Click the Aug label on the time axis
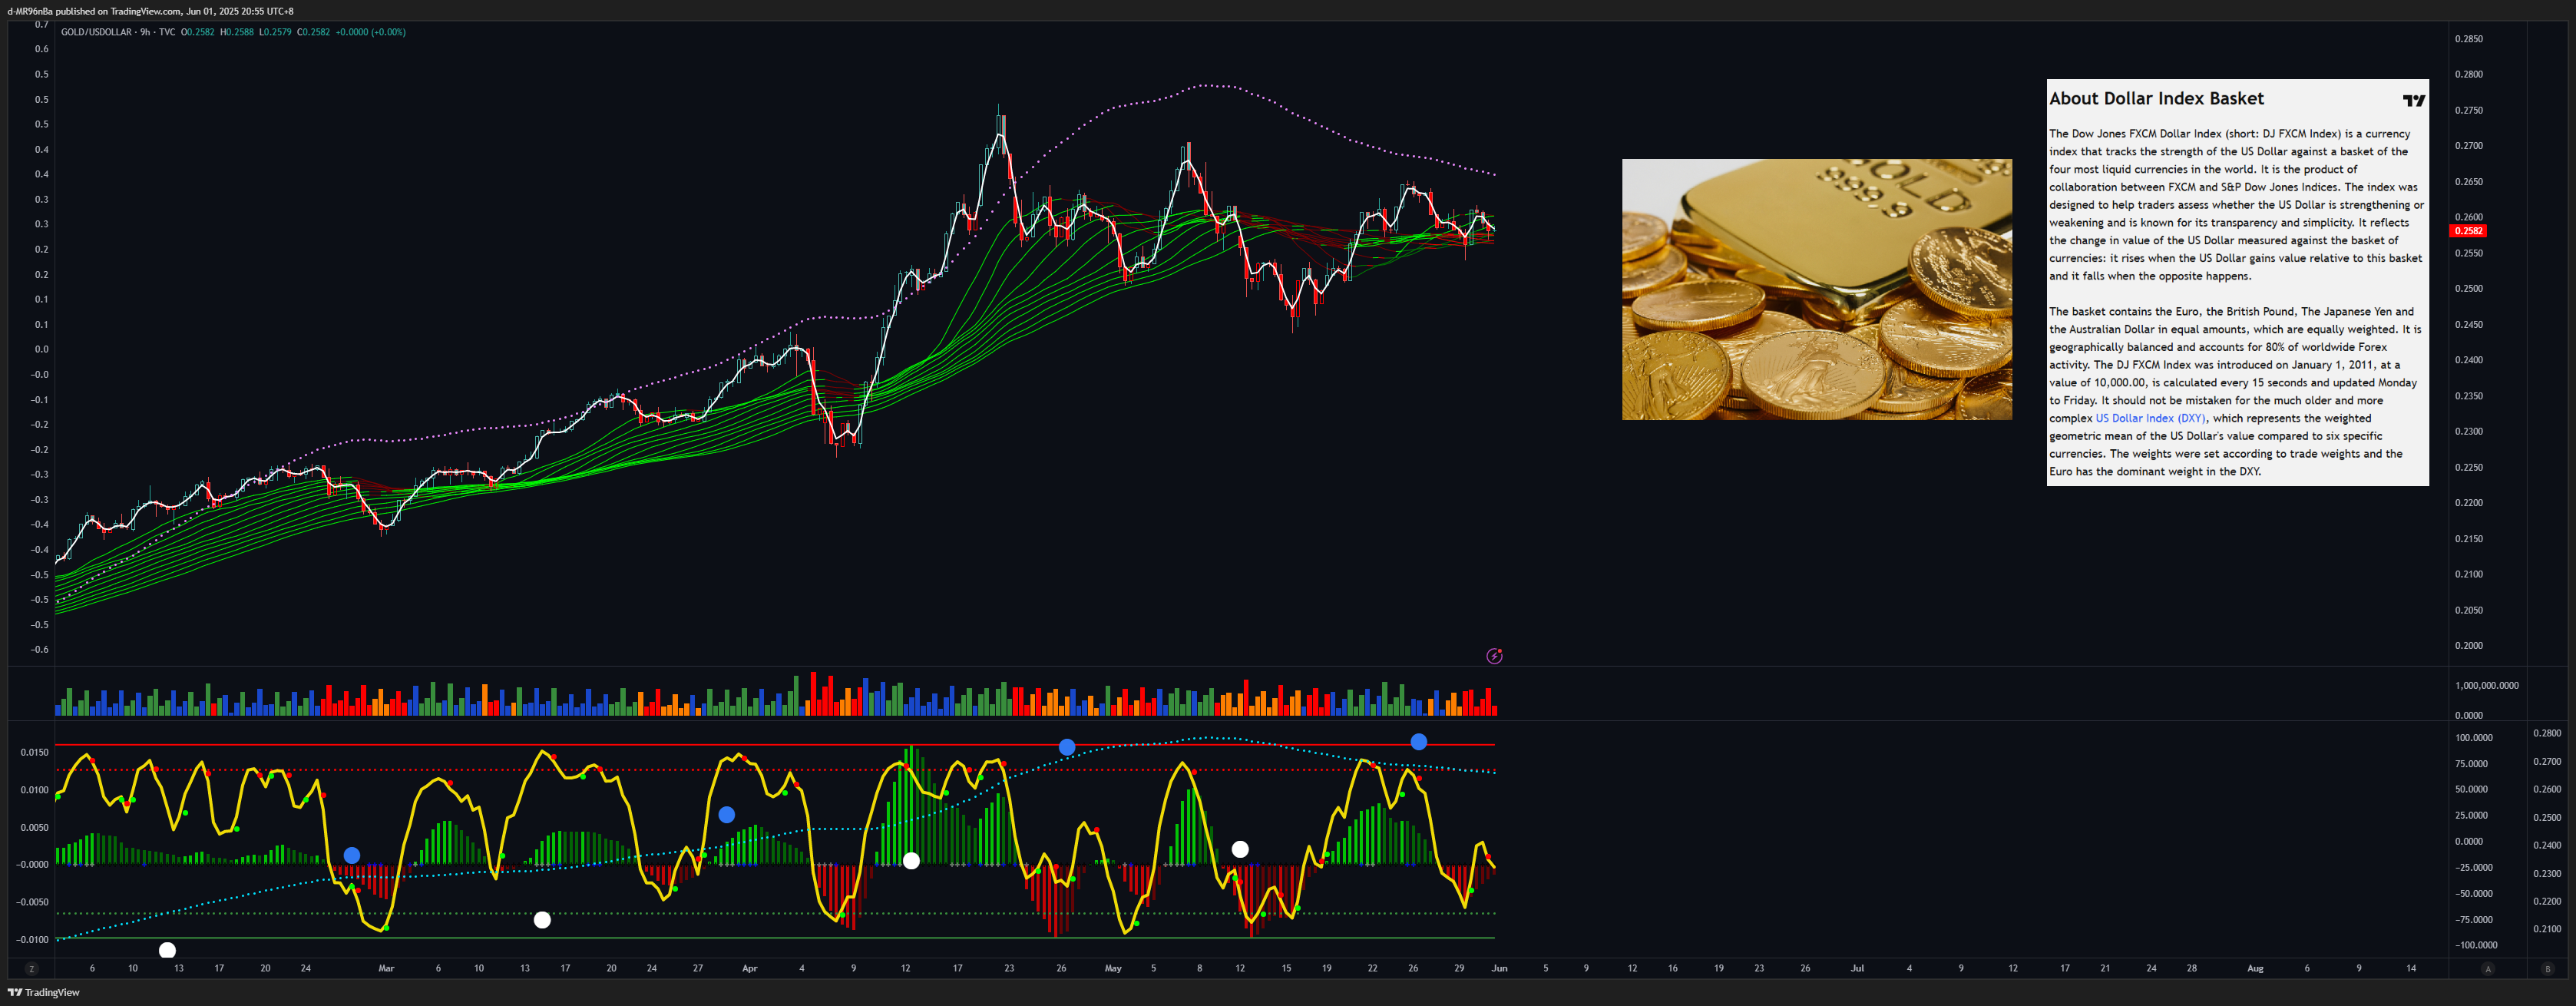2576x1006 pixels. point(2255,968)
